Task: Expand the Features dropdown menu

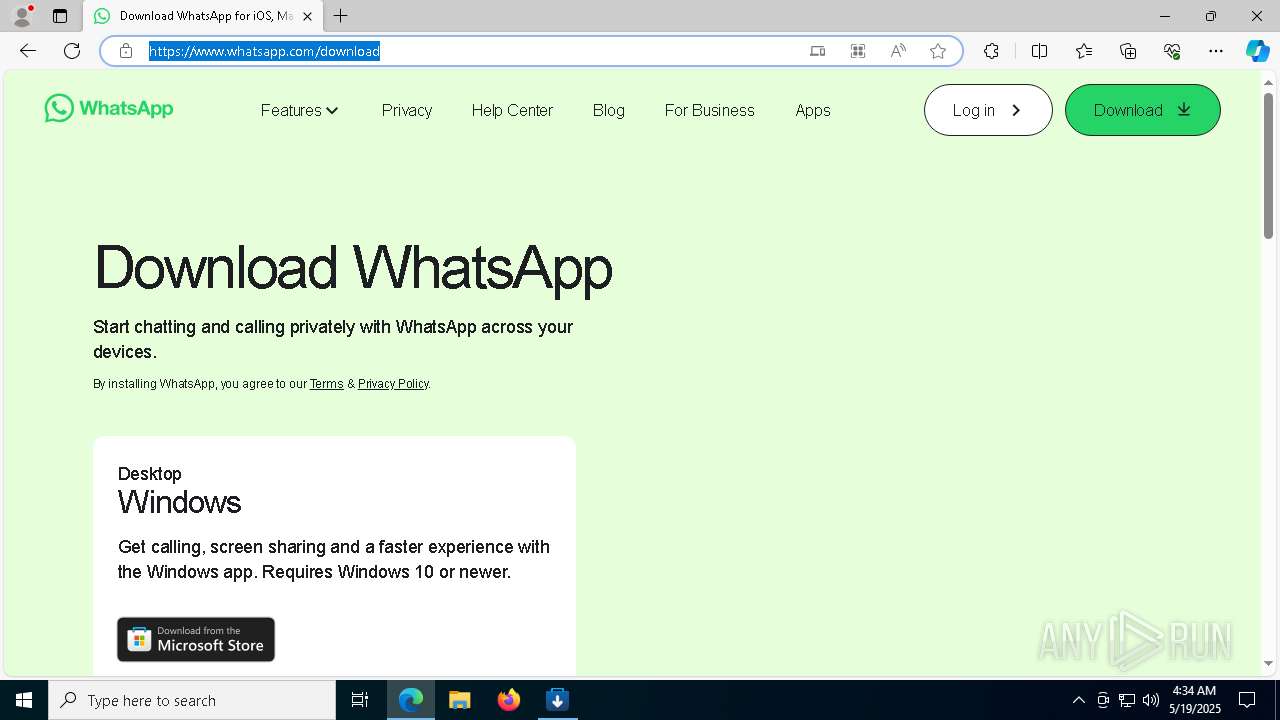Action: pyautogui.click(x=300, y=110)
